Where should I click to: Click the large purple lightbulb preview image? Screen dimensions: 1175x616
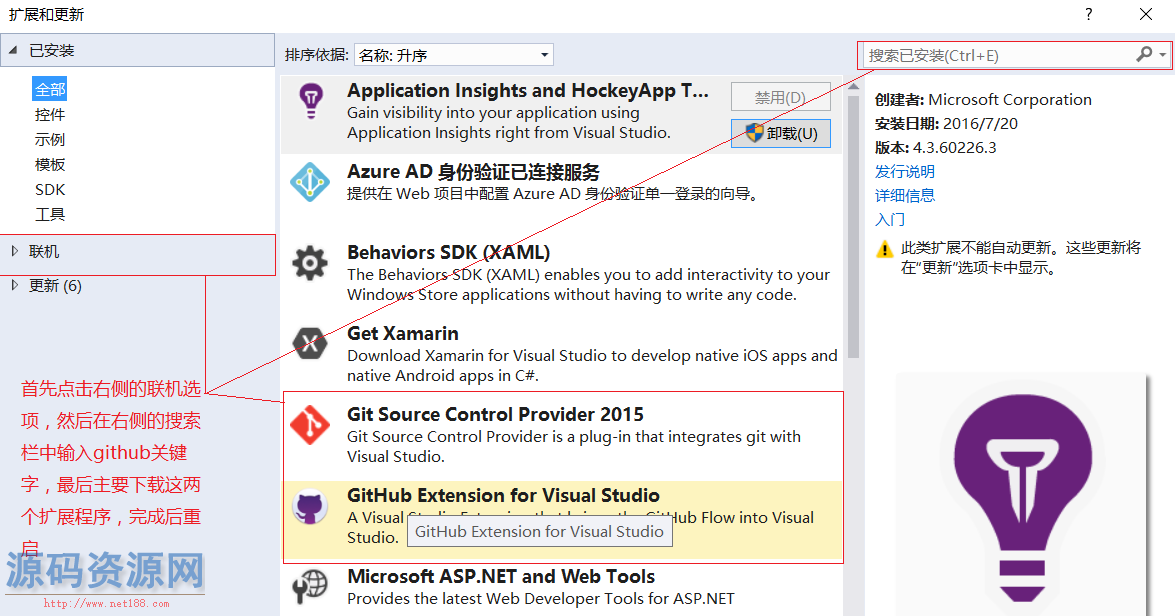(x=1022, y=496)
